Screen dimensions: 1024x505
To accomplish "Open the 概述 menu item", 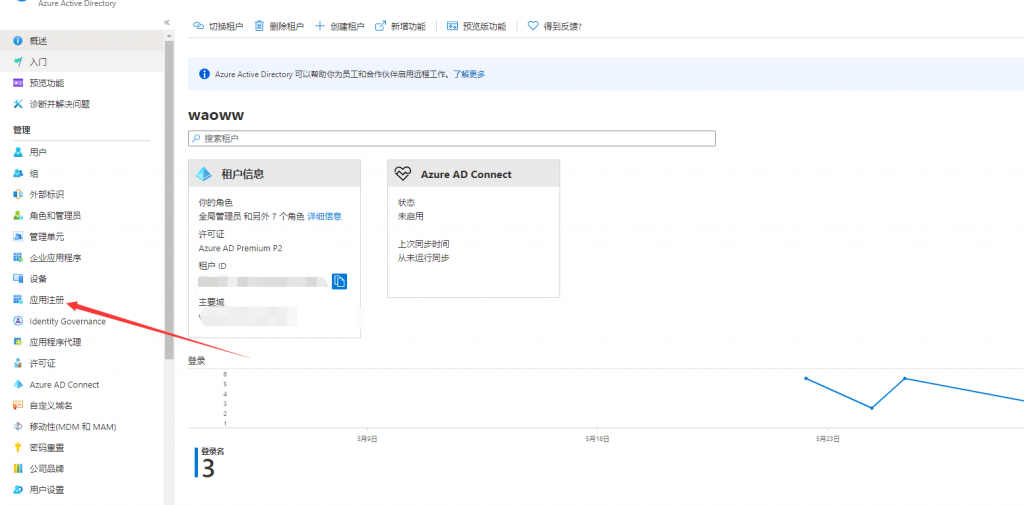I will pos(82,41).
